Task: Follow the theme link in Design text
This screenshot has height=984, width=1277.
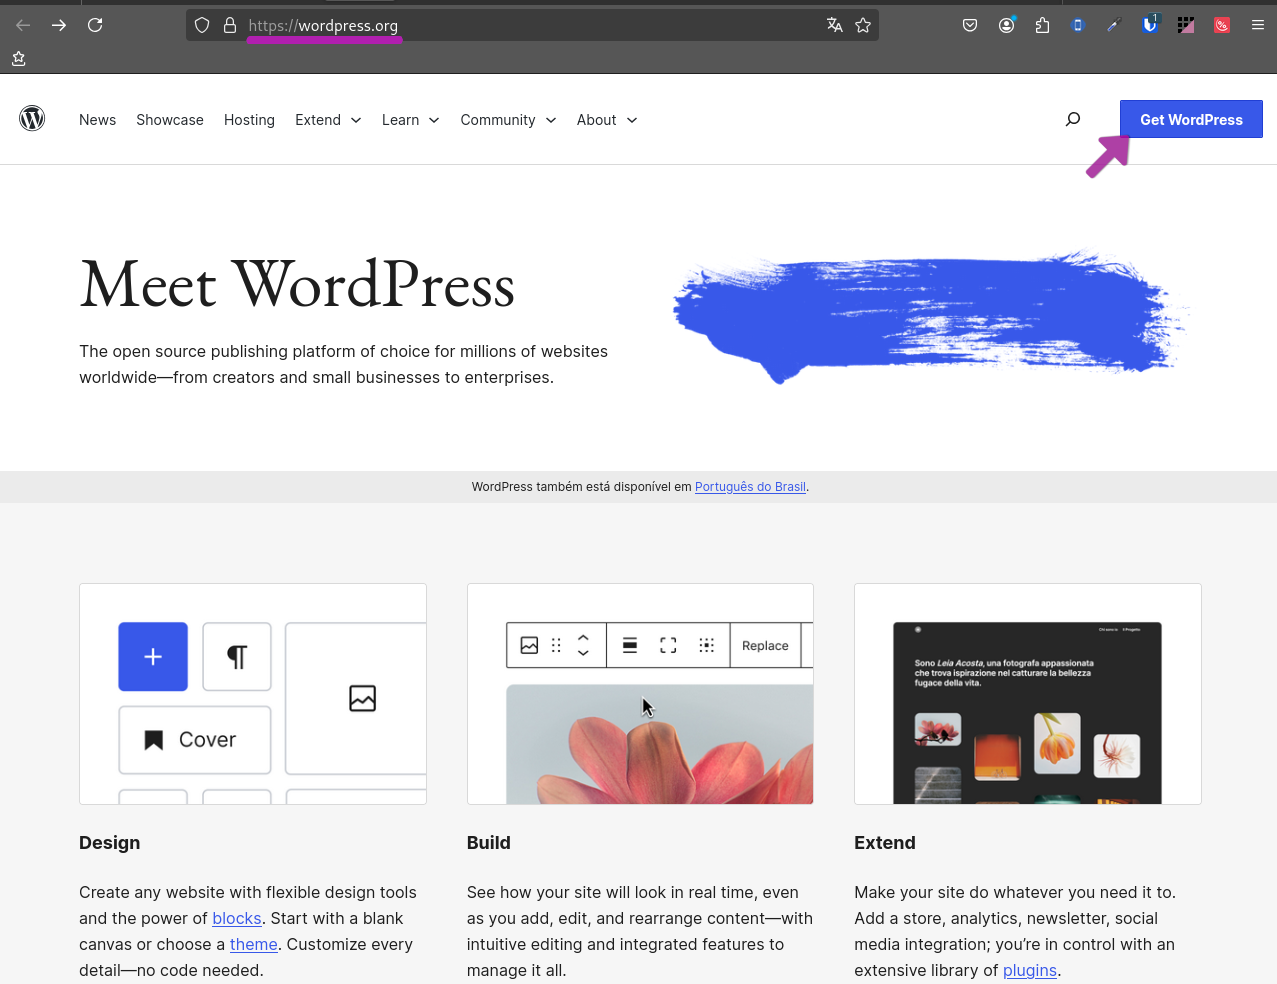Action: (254, 944)
